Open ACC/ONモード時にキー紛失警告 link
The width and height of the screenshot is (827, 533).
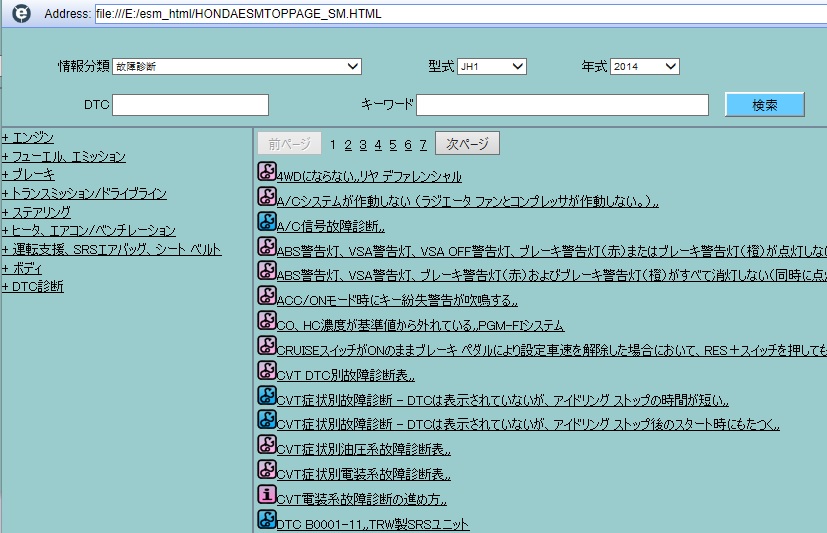[397, 300]
